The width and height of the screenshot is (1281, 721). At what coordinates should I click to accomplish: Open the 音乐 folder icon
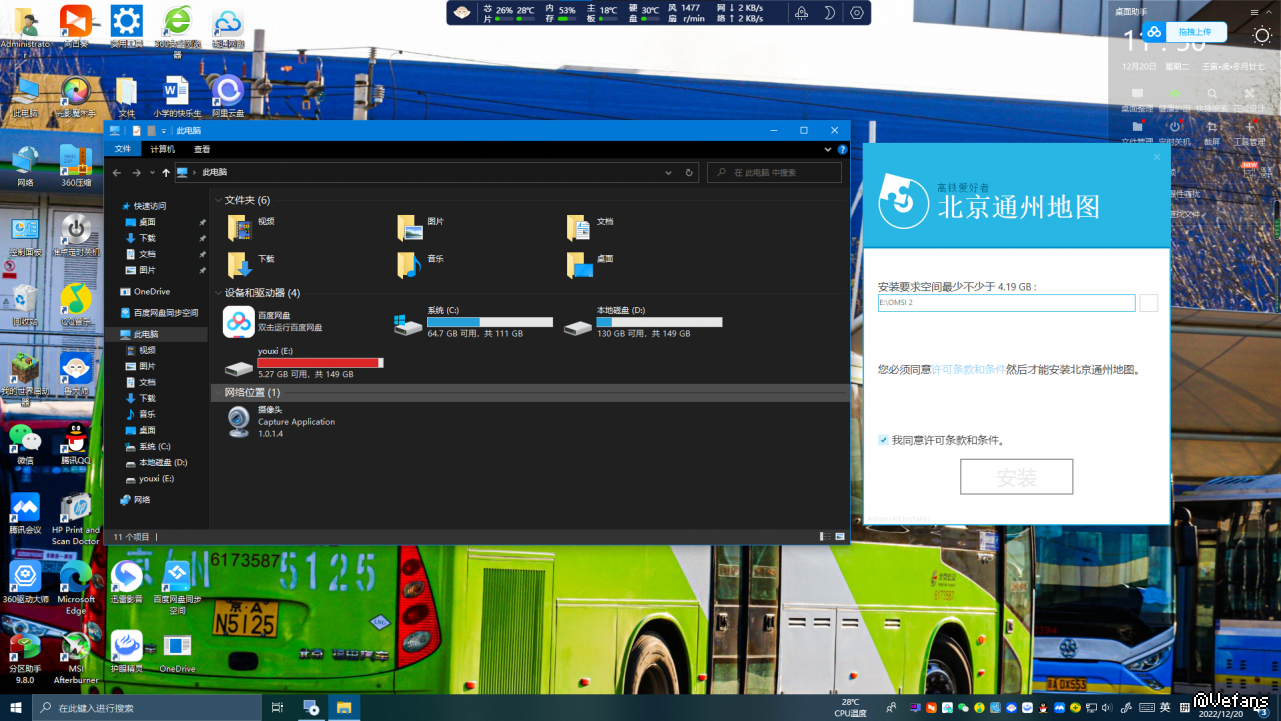(408, 264)
